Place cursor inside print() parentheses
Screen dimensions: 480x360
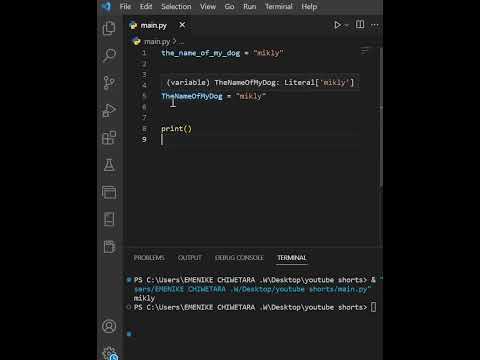(x=188, y=129)
